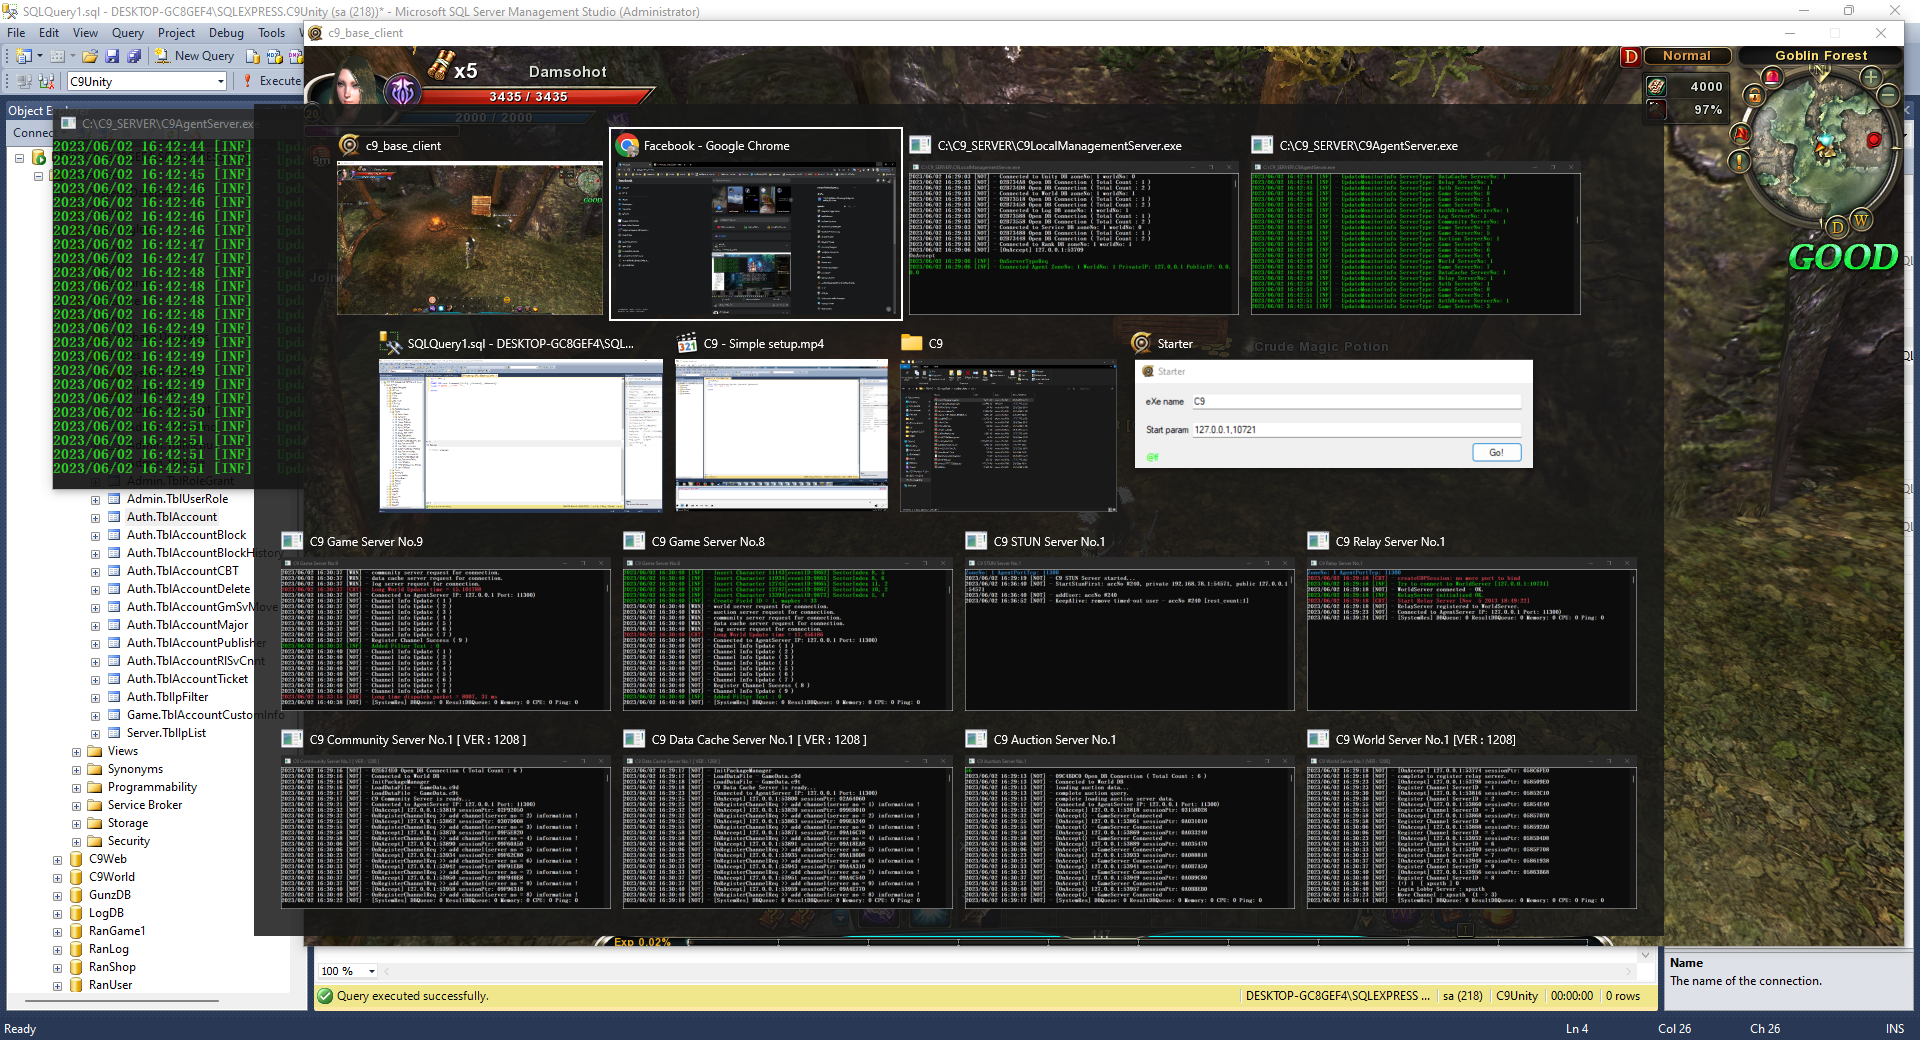Click the red flag icon on minimap
This screenshot has width=1920, height=1040.
point(1741,134)
